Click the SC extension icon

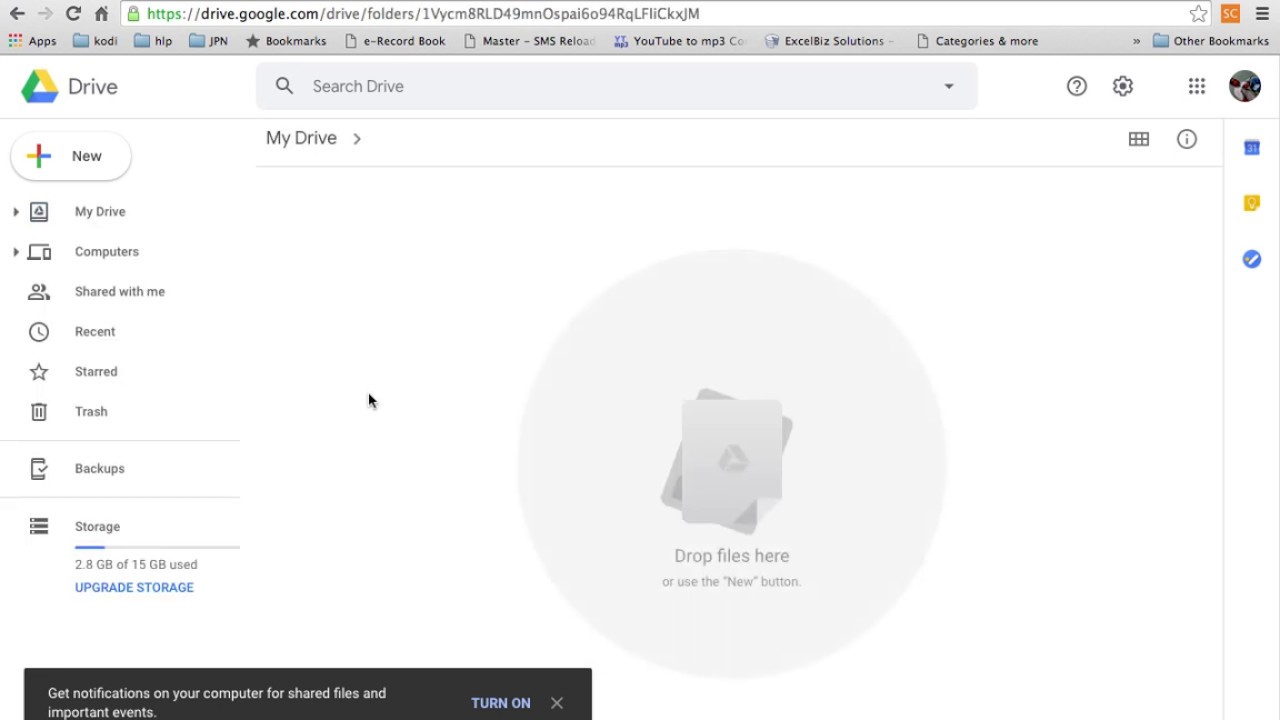coord(1231,14)
